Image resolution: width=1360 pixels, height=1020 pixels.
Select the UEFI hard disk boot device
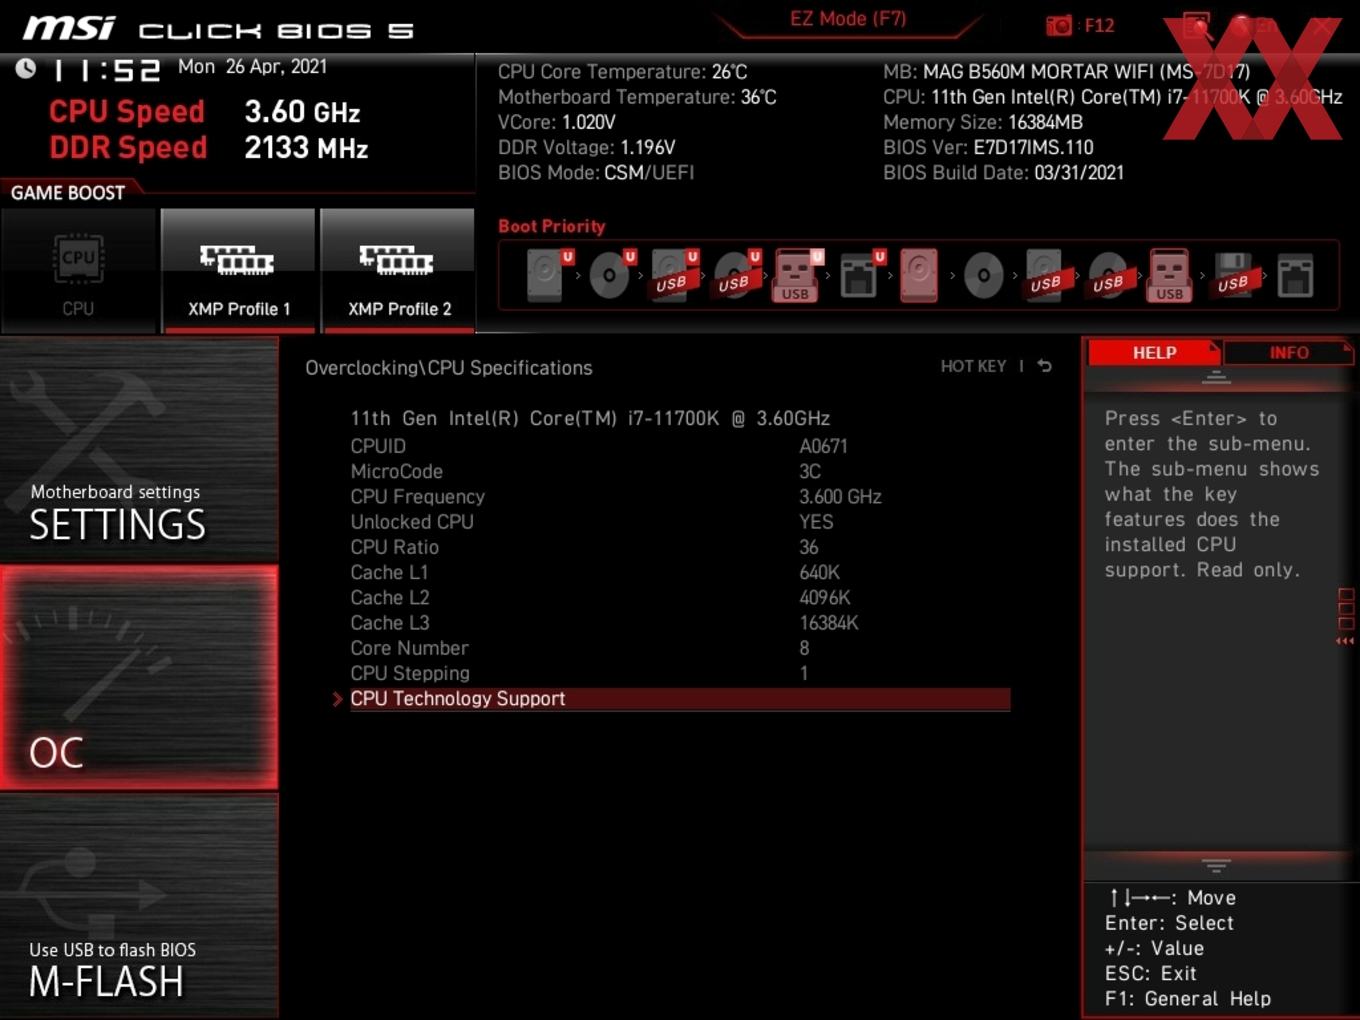[548, 275]
